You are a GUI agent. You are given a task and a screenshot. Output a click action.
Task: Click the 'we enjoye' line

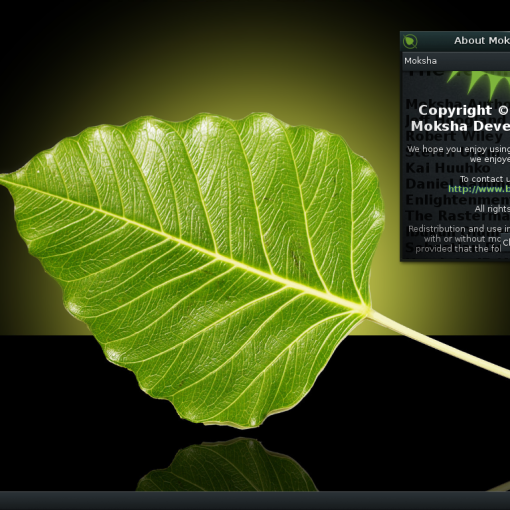click(x=490, y=159)
